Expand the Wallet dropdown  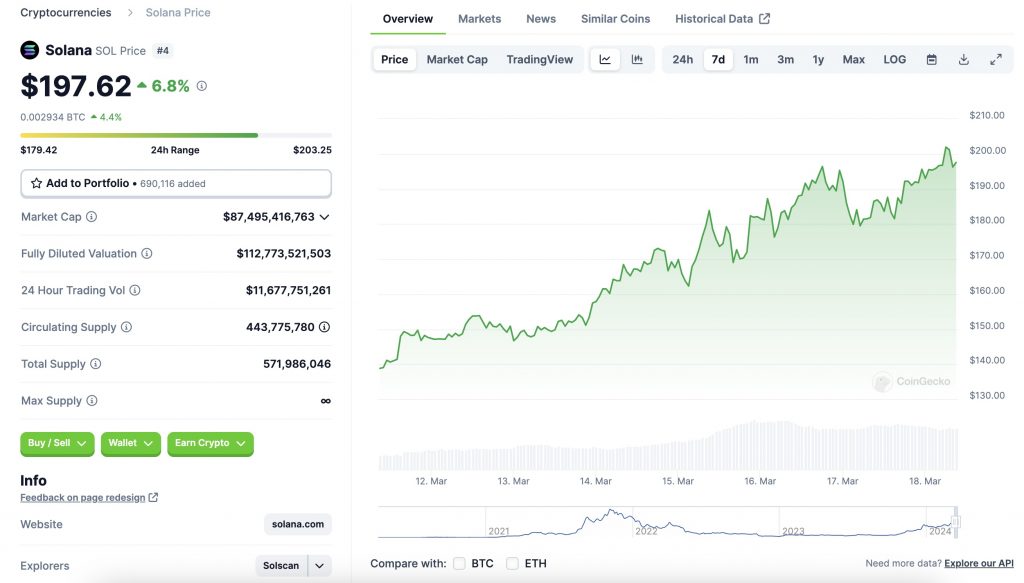[131, 443]
